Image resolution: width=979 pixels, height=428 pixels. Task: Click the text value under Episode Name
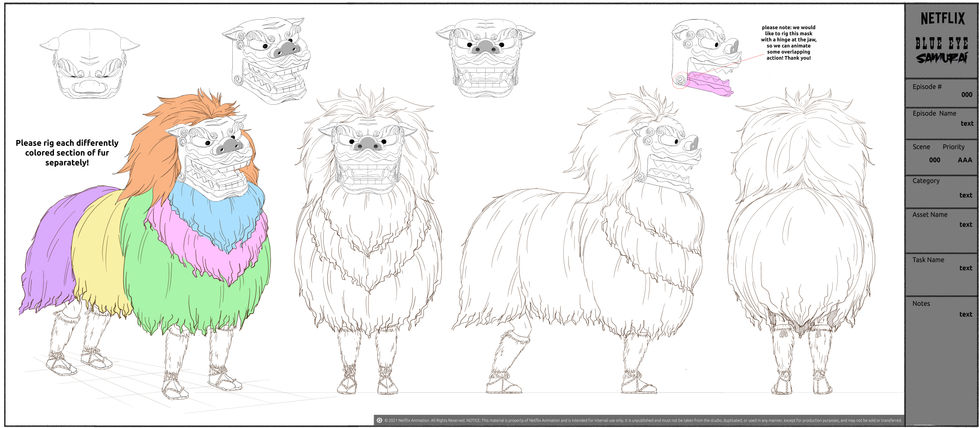(x=967, y=123)
